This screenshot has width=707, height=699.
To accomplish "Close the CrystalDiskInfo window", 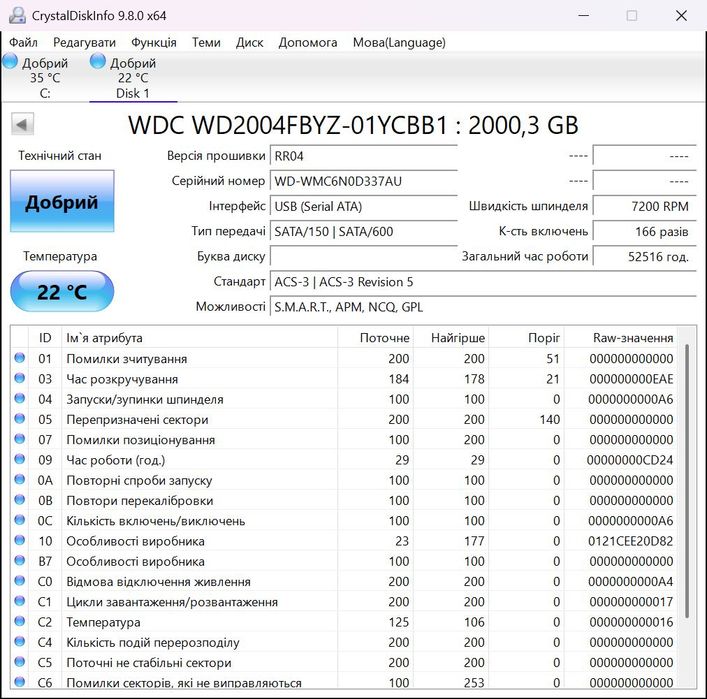I will pos(681,15).
